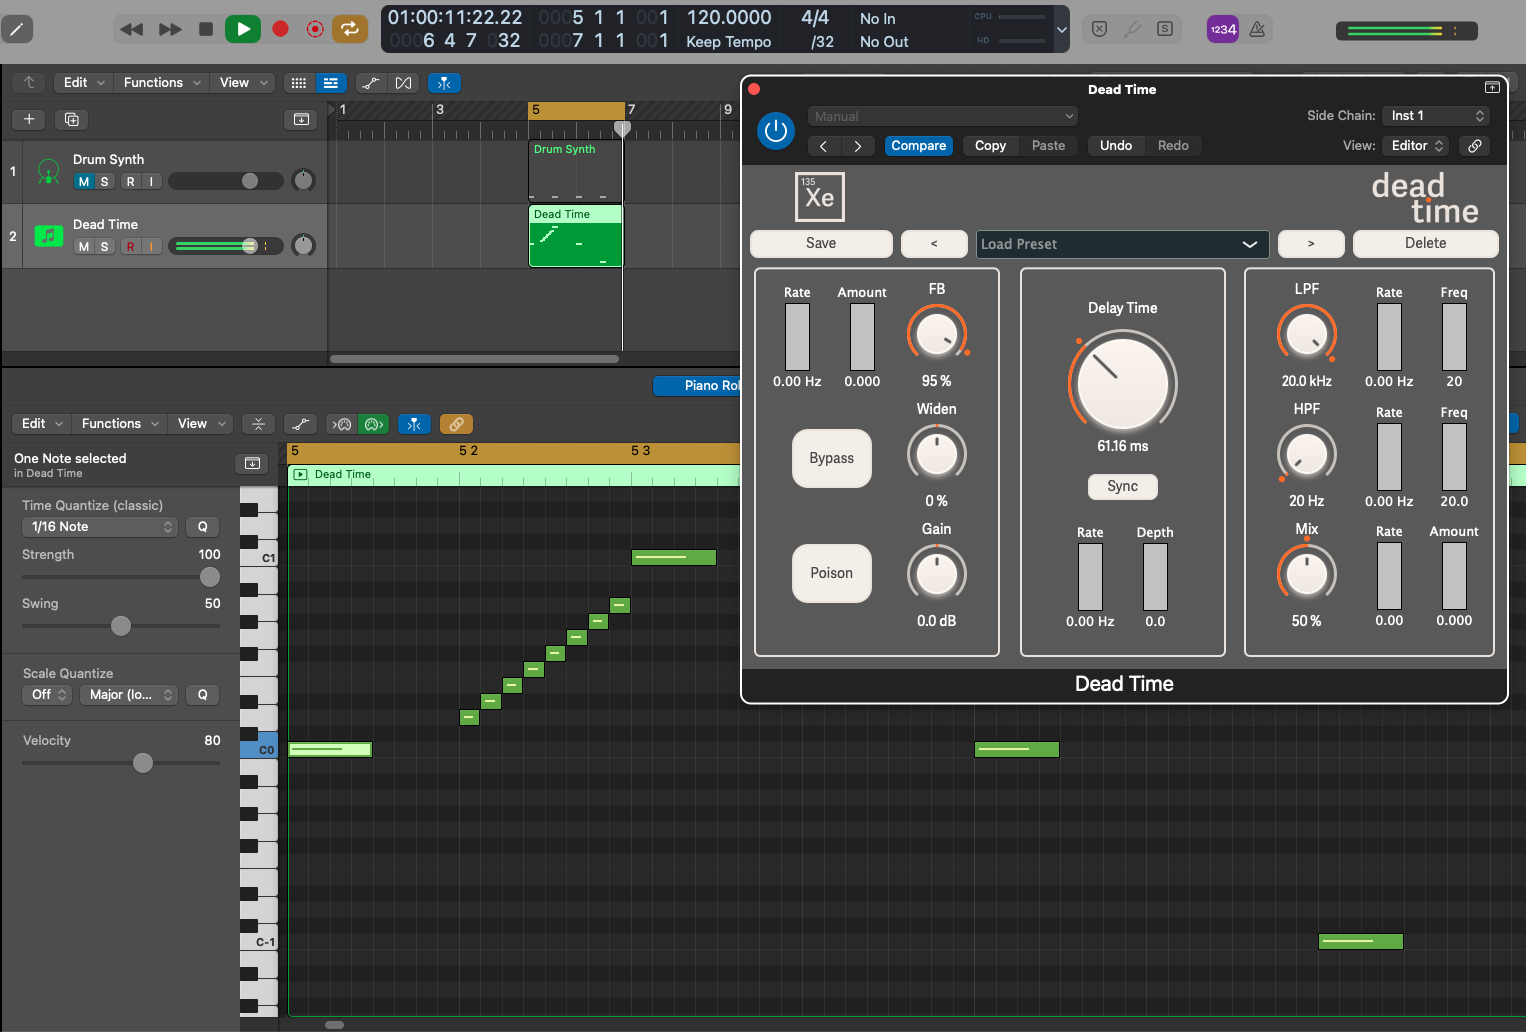
Task: Click the Collapse mode button in Piano Roll
Action: [x=258, y=424]
